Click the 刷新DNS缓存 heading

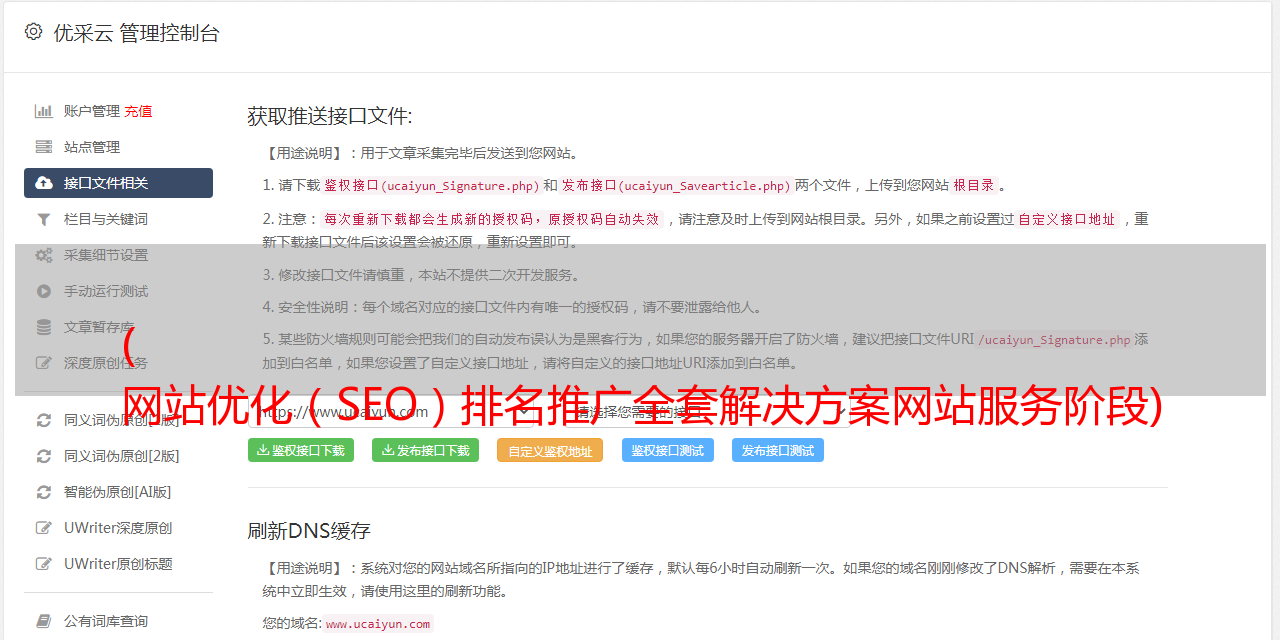pos(309,530)
